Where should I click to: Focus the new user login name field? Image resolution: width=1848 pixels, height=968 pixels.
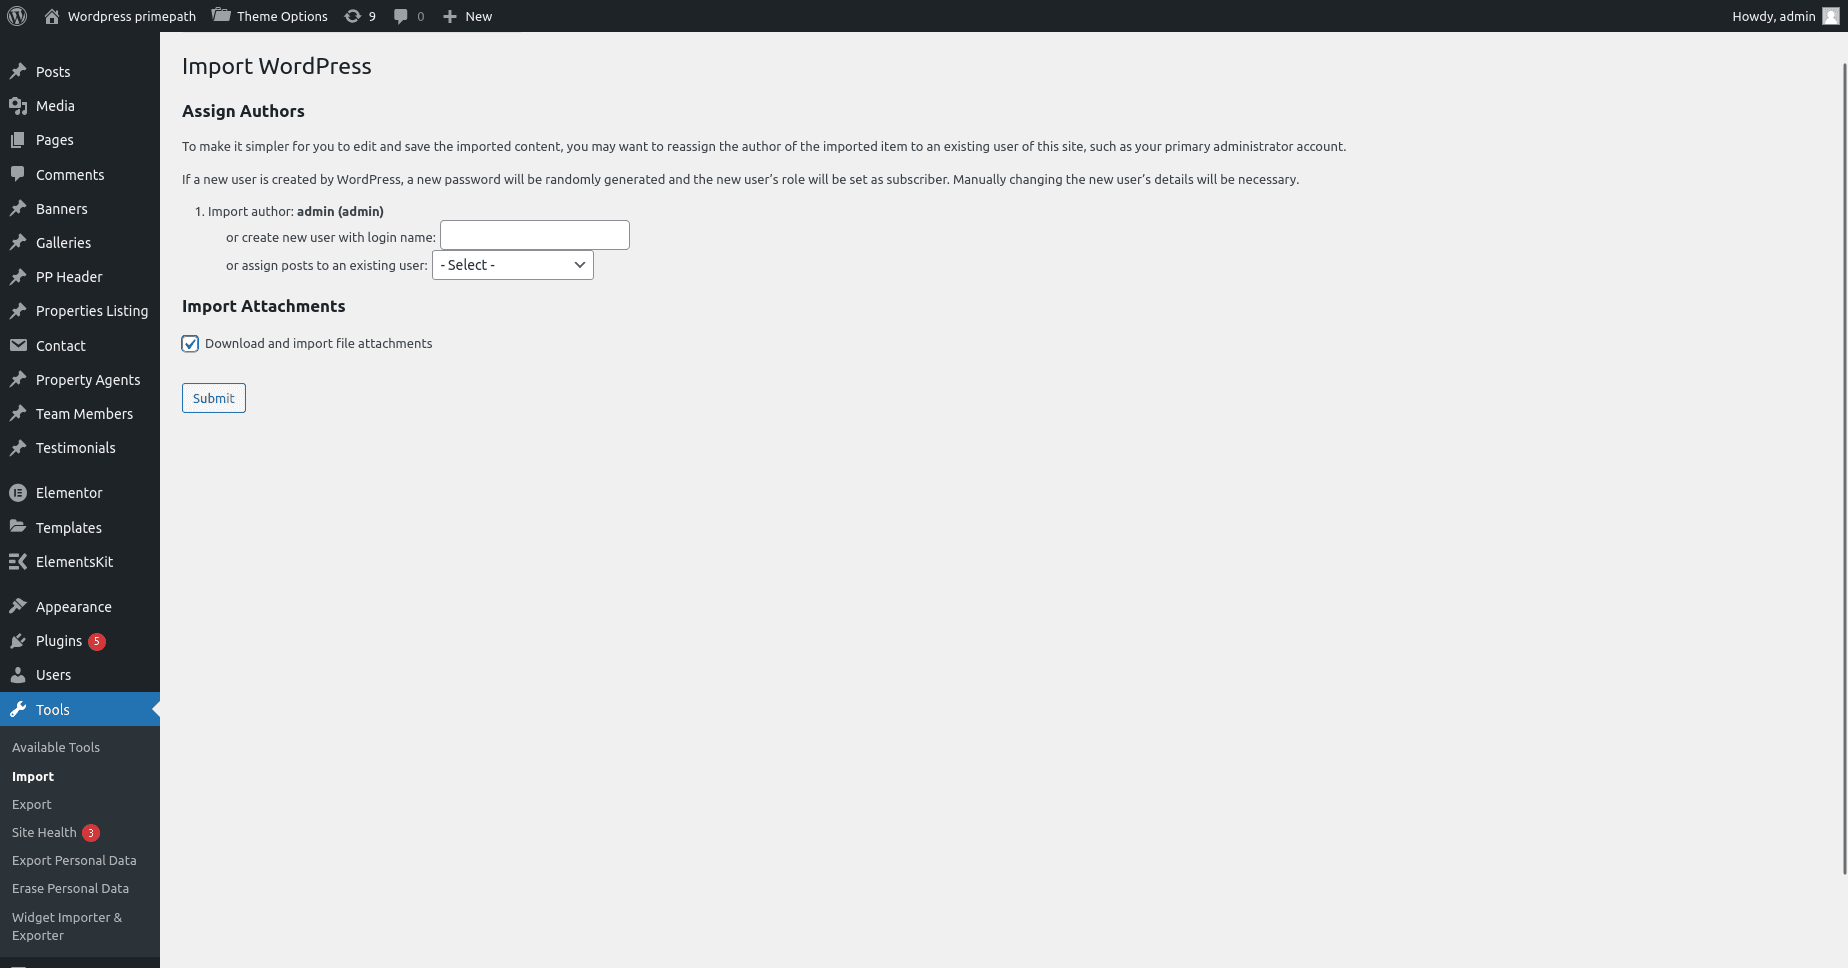coord(535,235)
